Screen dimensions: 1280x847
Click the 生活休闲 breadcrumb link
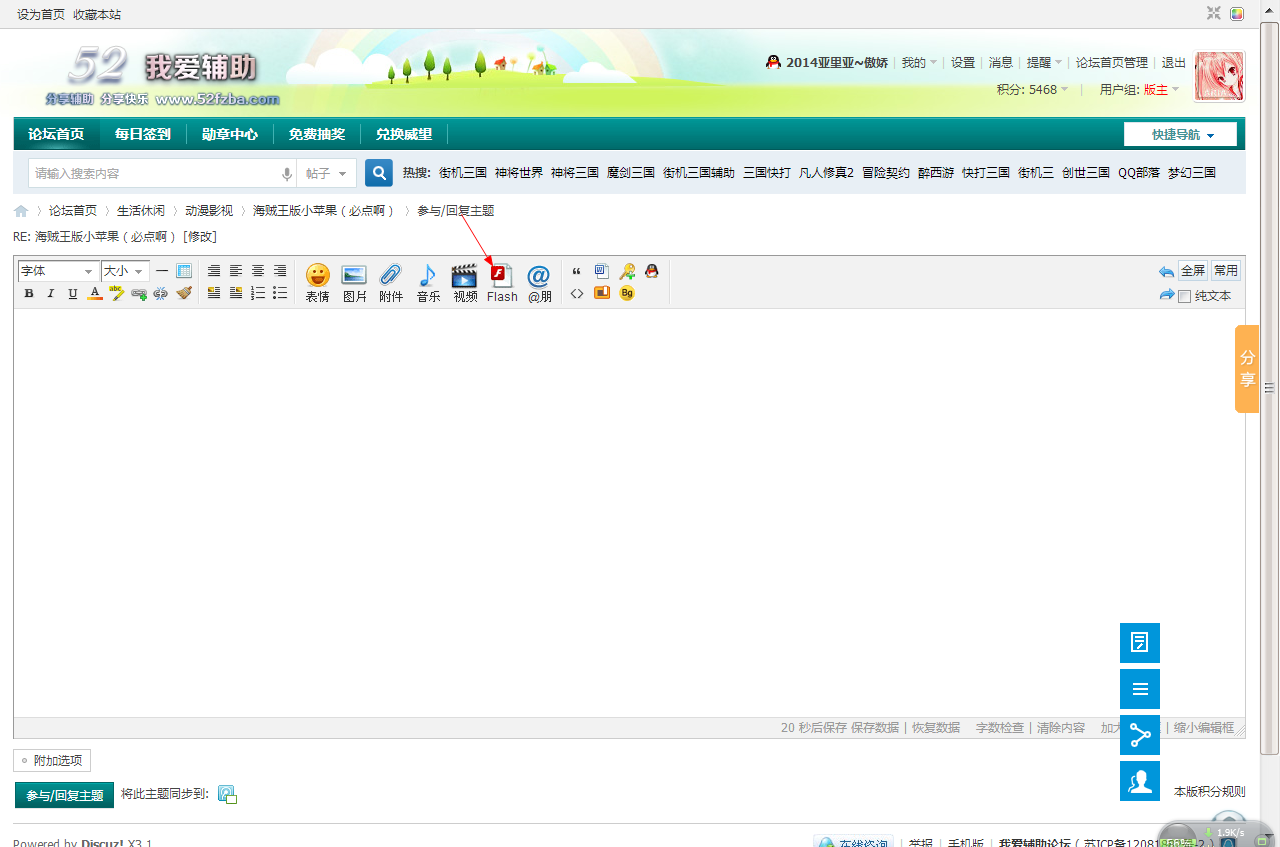(x=141, y=211)
